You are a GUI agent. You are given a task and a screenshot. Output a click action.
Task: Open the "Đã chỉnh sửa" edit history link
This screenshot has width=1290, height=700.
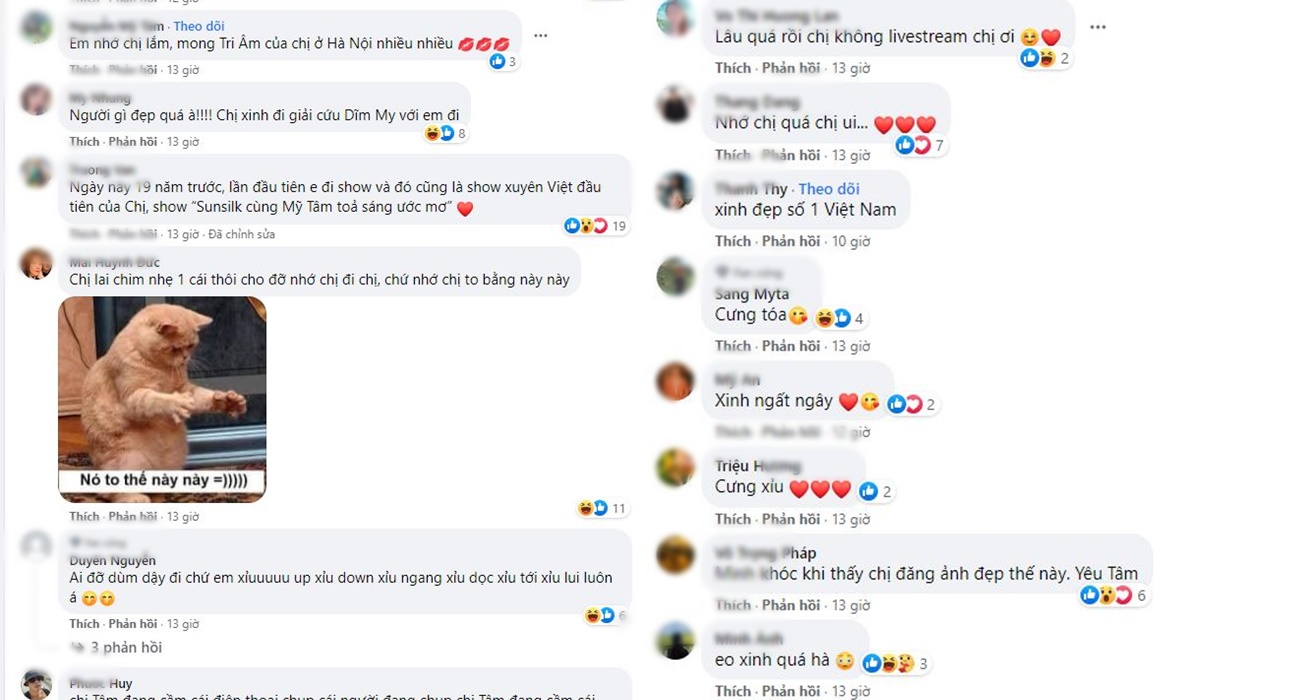(241, 234)
